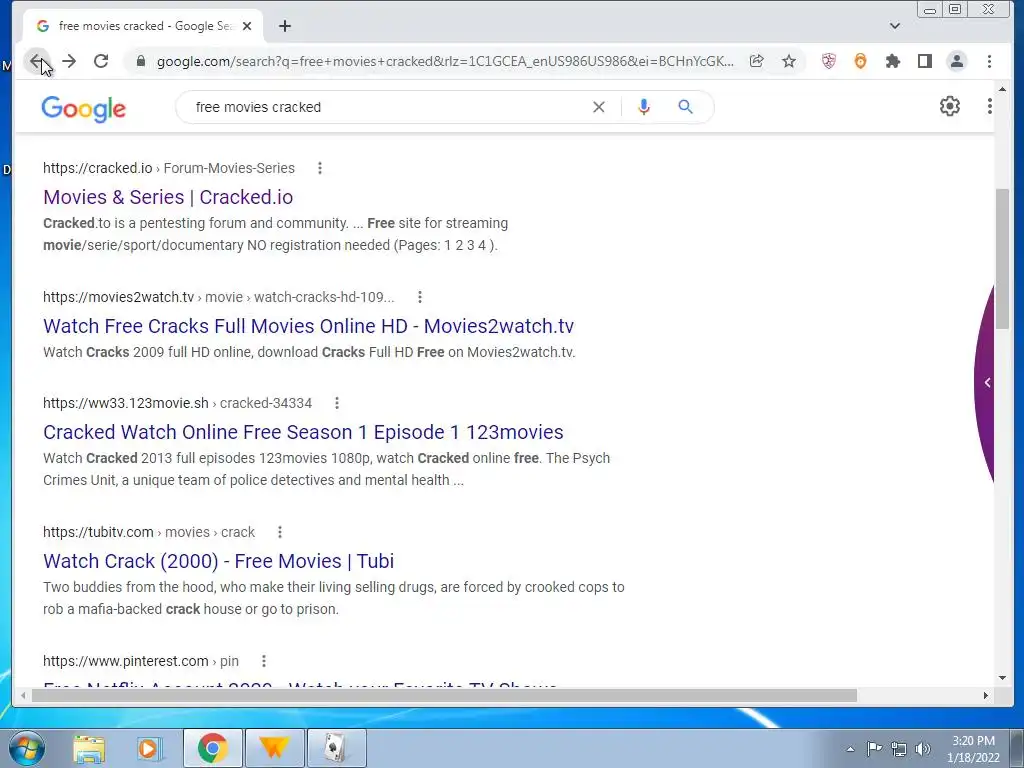Submit search with the magnifying glass icon

(x=685, y=107)
